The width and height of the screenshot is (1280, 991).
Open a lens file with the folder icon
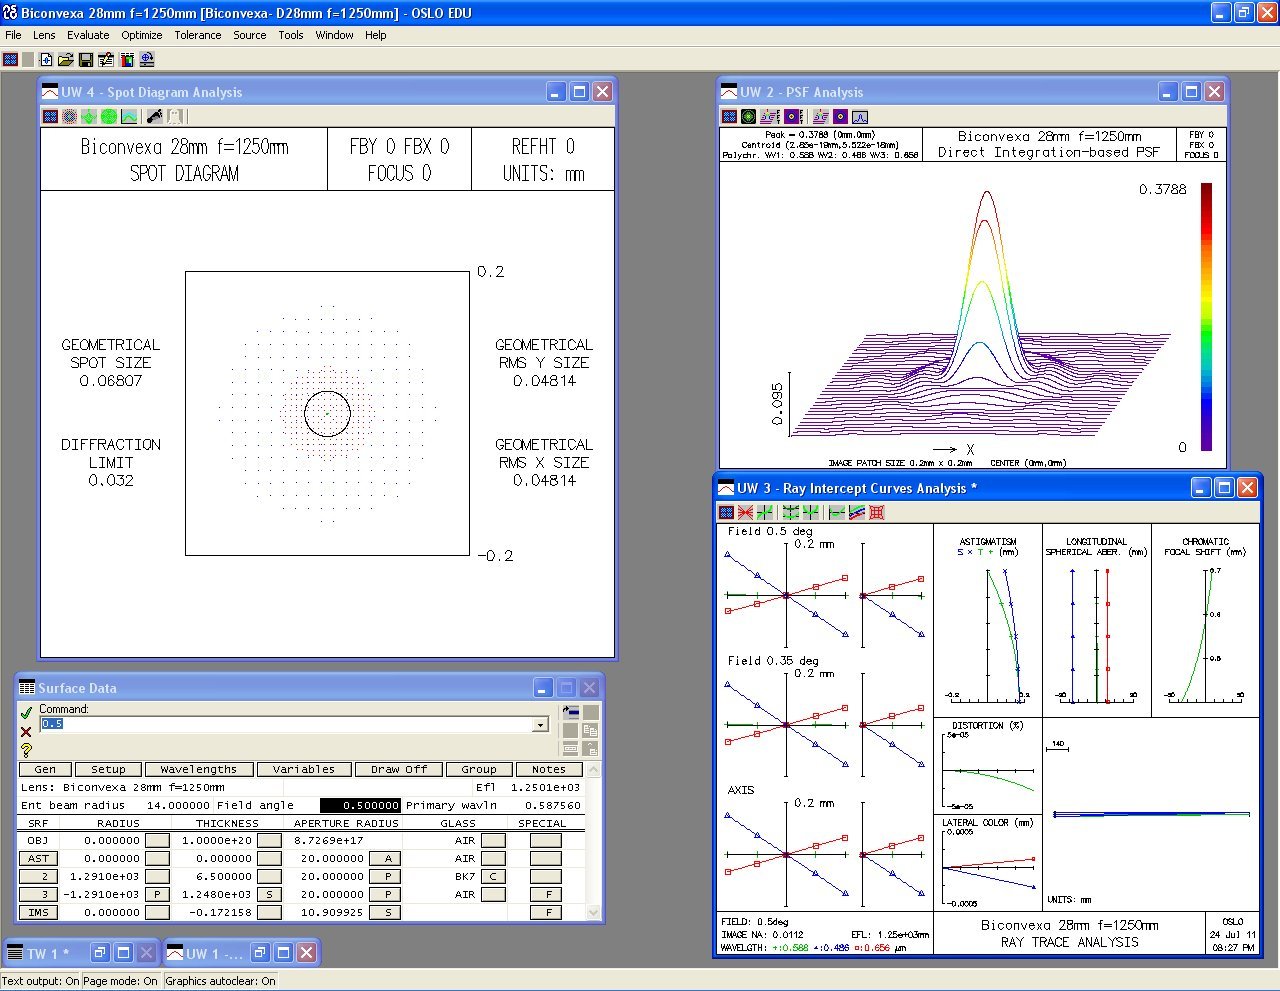pos(66,60)
